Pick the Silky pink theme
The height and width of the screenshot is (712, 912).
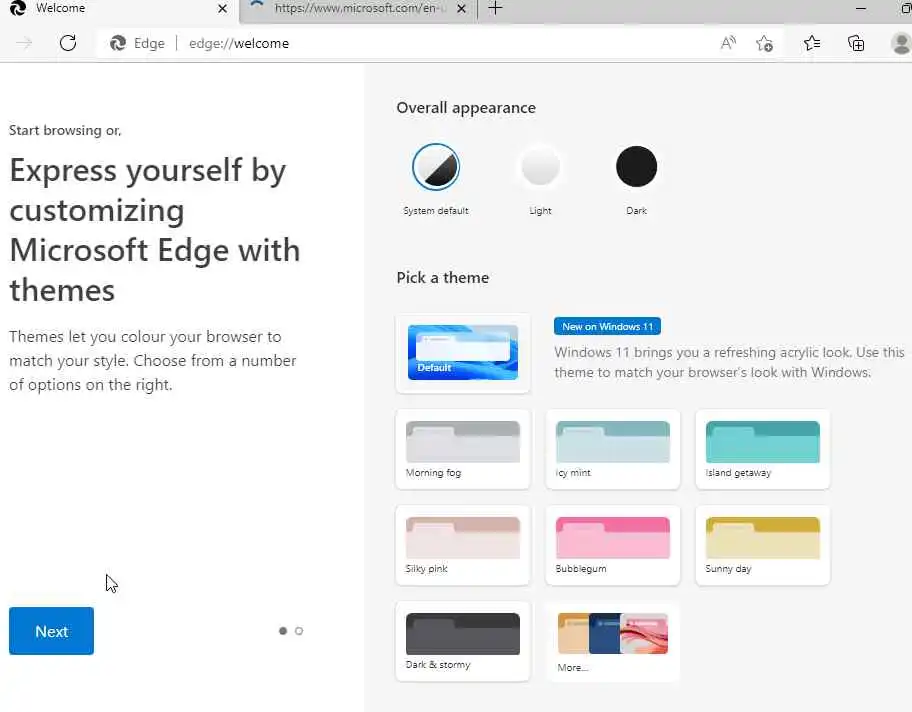point(463,545)
